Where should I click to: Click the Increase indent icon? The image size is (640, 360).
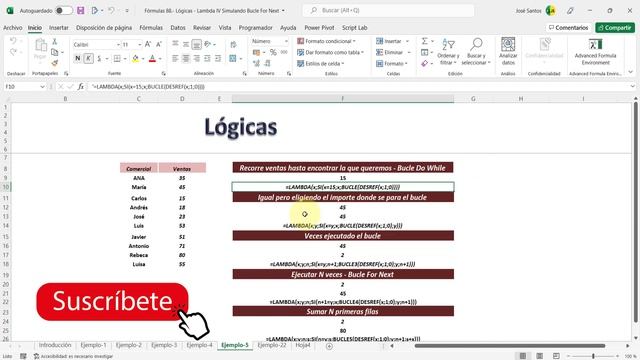click(218, 59)
